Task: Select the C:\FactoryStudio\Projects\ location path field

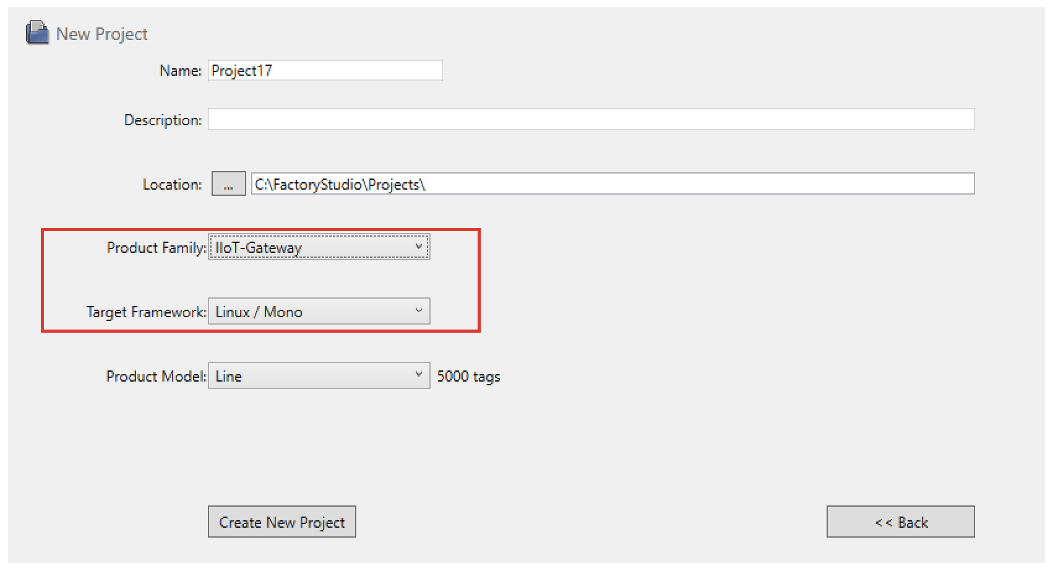Action: (612, 184)
